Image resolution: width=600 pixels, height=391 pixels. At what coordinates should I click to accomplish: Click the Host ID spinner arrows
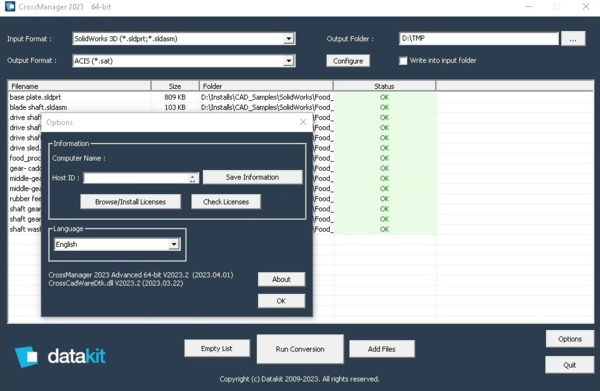pos(192,178)
